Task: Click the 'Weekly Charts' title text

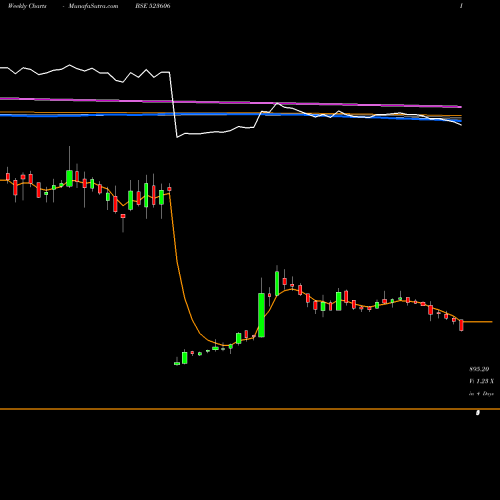Action: tap(27, 6)
